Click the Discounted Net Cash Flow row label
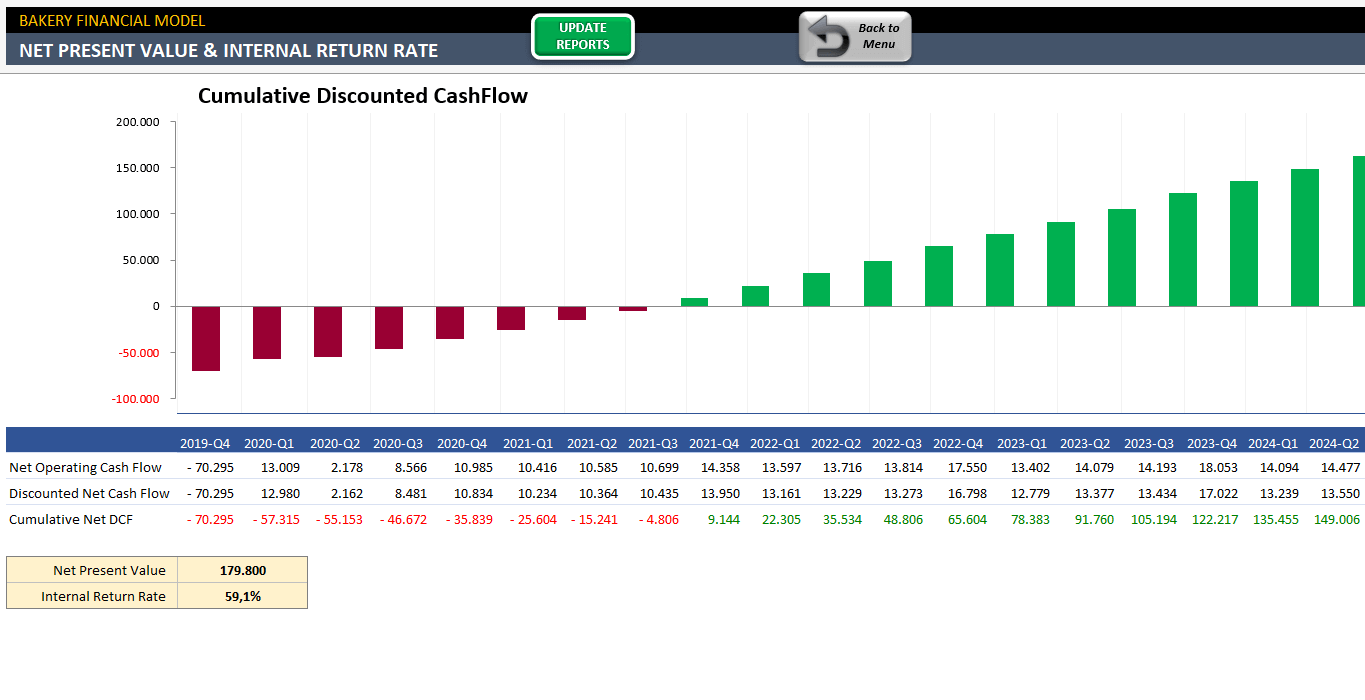 (x=89, y=493)
